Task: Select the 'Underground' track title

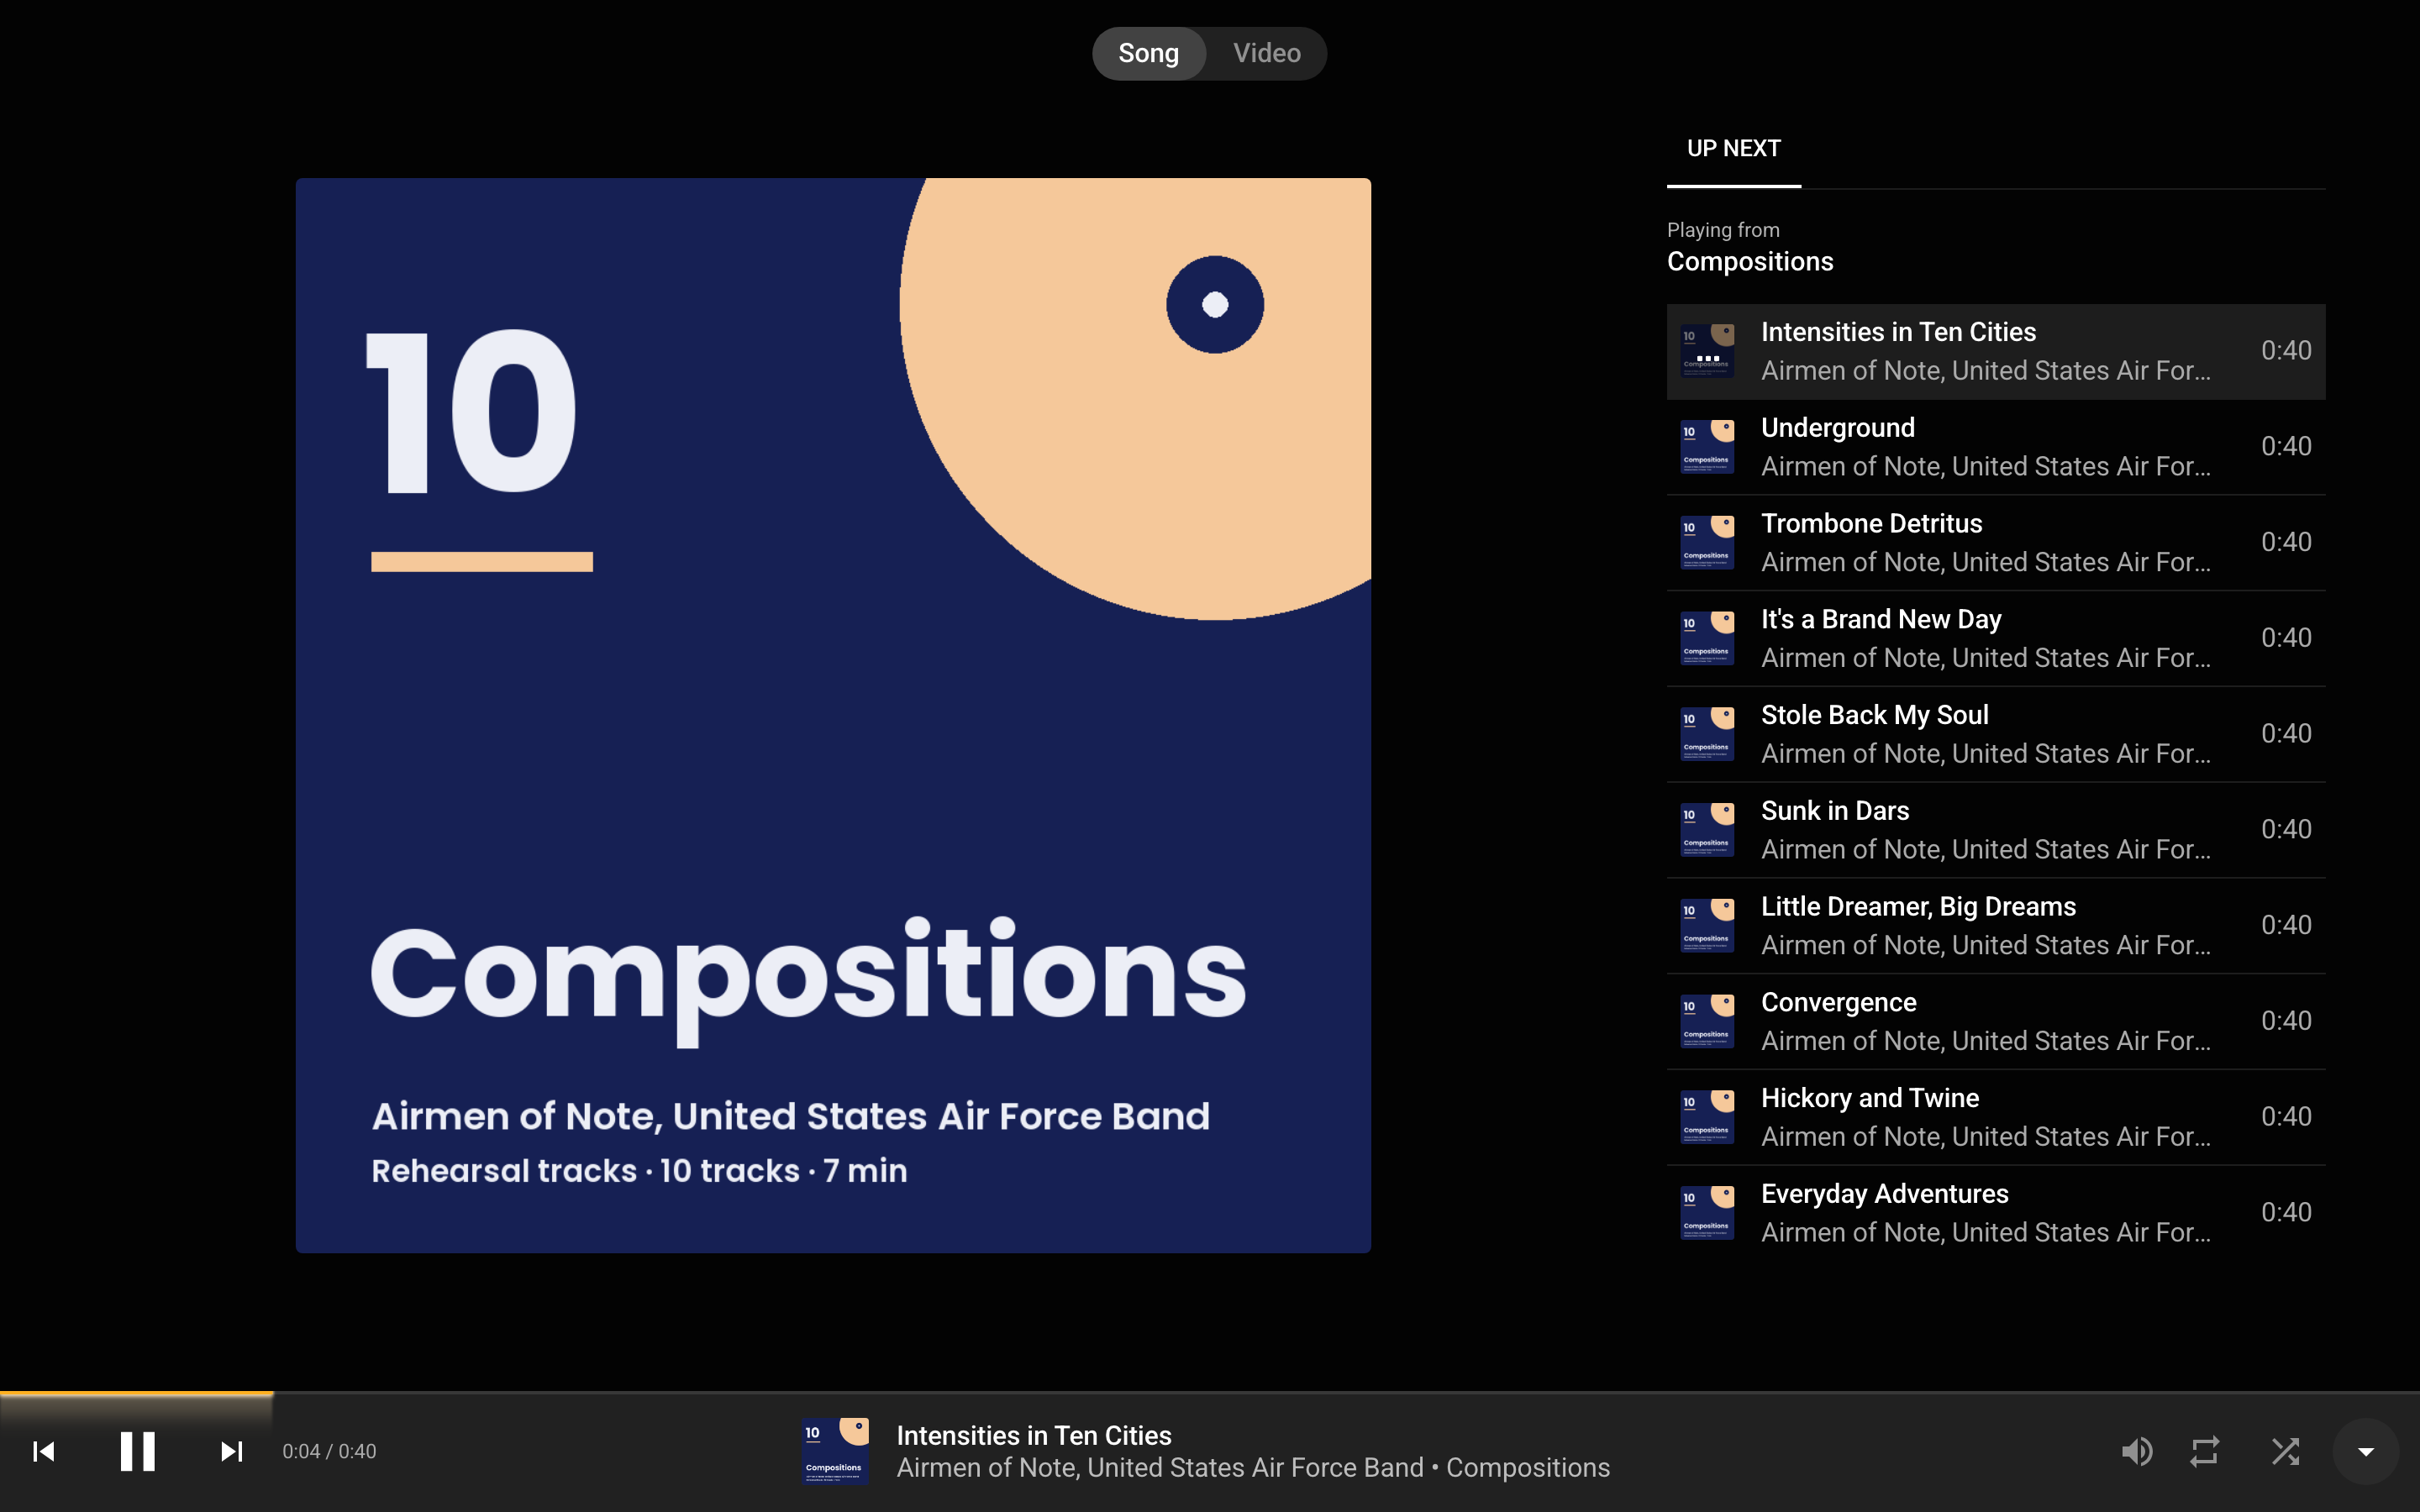Action: coord(1838,428)
